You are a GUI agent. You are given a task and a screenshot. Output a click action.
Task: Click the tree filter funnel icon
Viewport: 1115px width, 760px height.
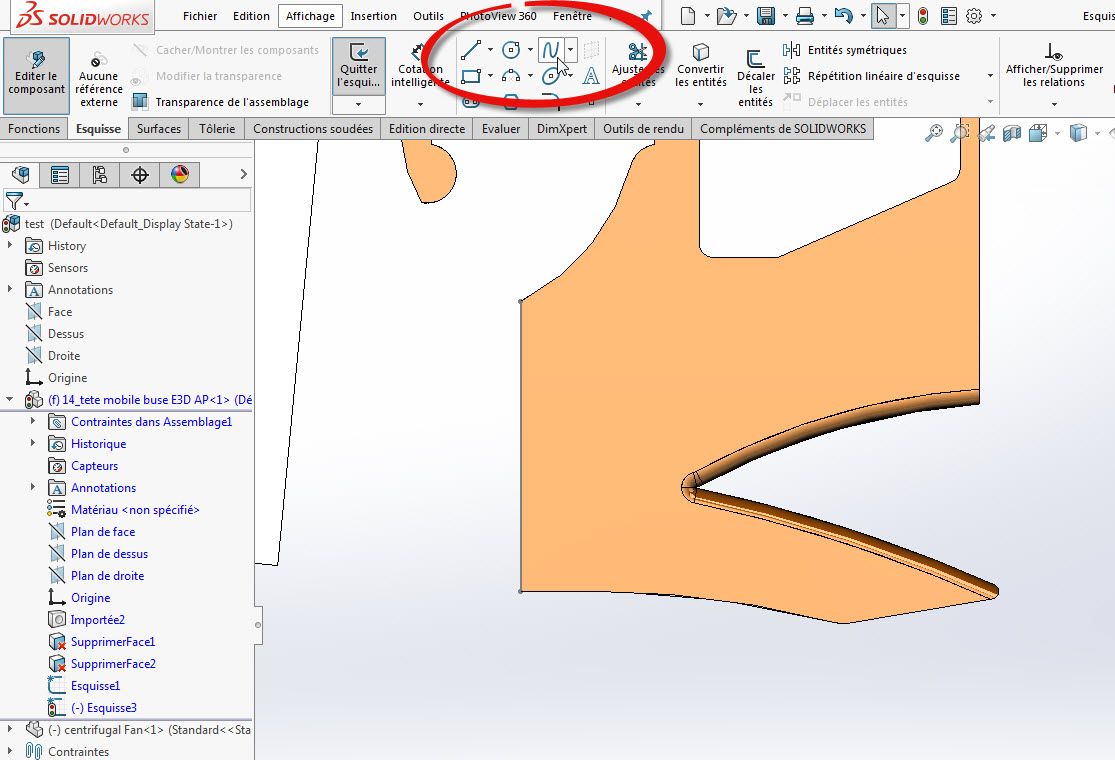[x=14, y=200]
